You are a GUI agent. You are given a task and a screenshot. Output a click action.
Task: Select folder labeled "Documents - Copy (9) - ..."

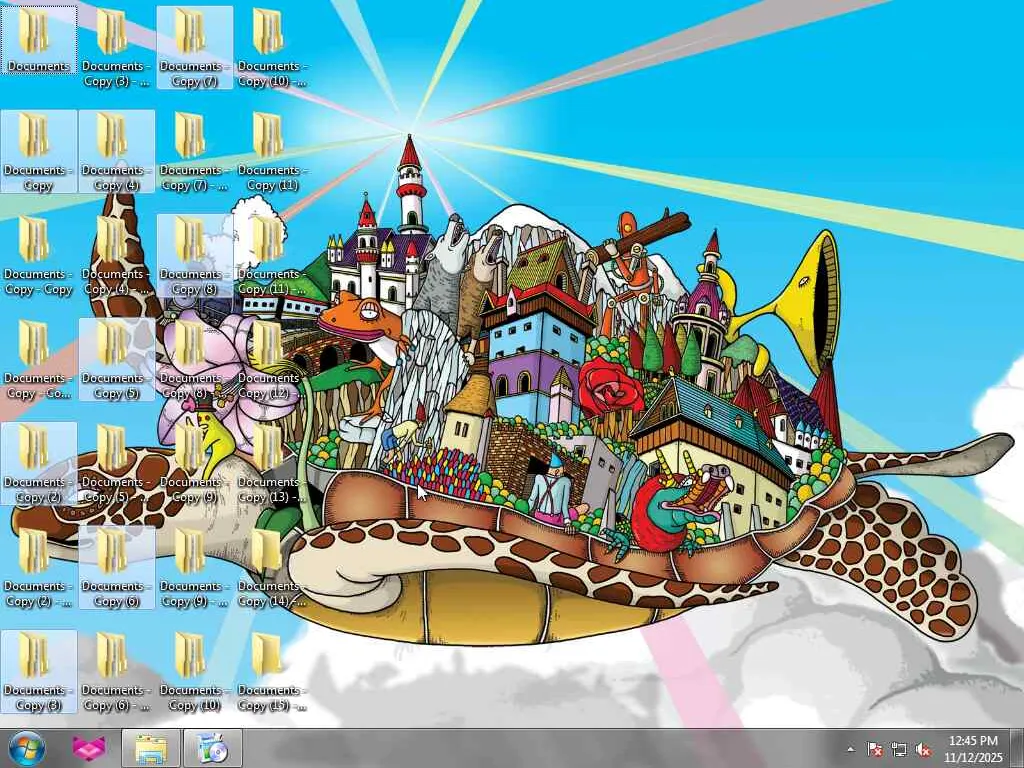(195, 568)
